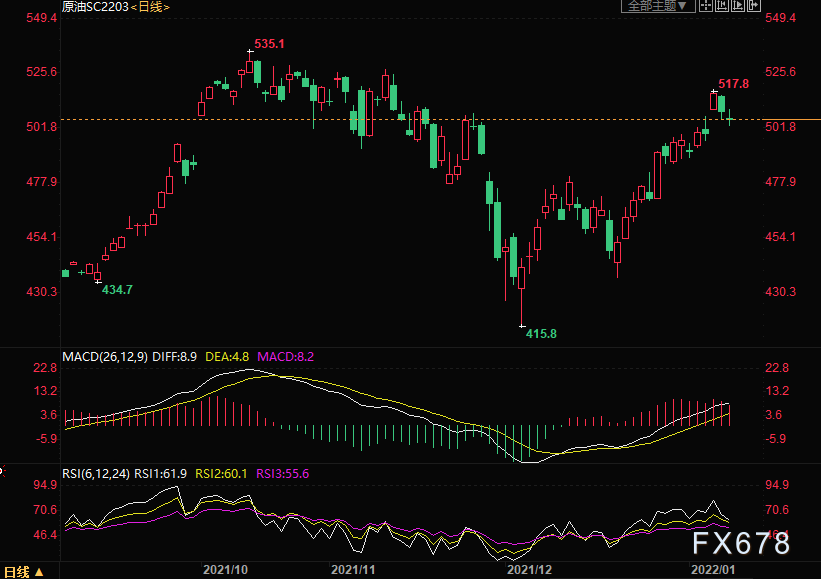Click the 原油SC2203 contract title
This screenshot has width=821, height=579.
tap(95, 7)
